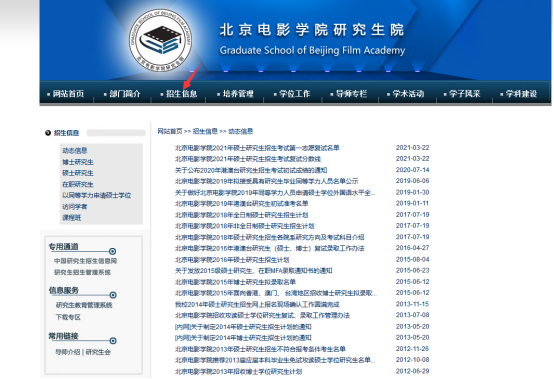554x379 pixels.
Task: Select 博士研究生 in the sidebar list
Action: pos(78,162)
